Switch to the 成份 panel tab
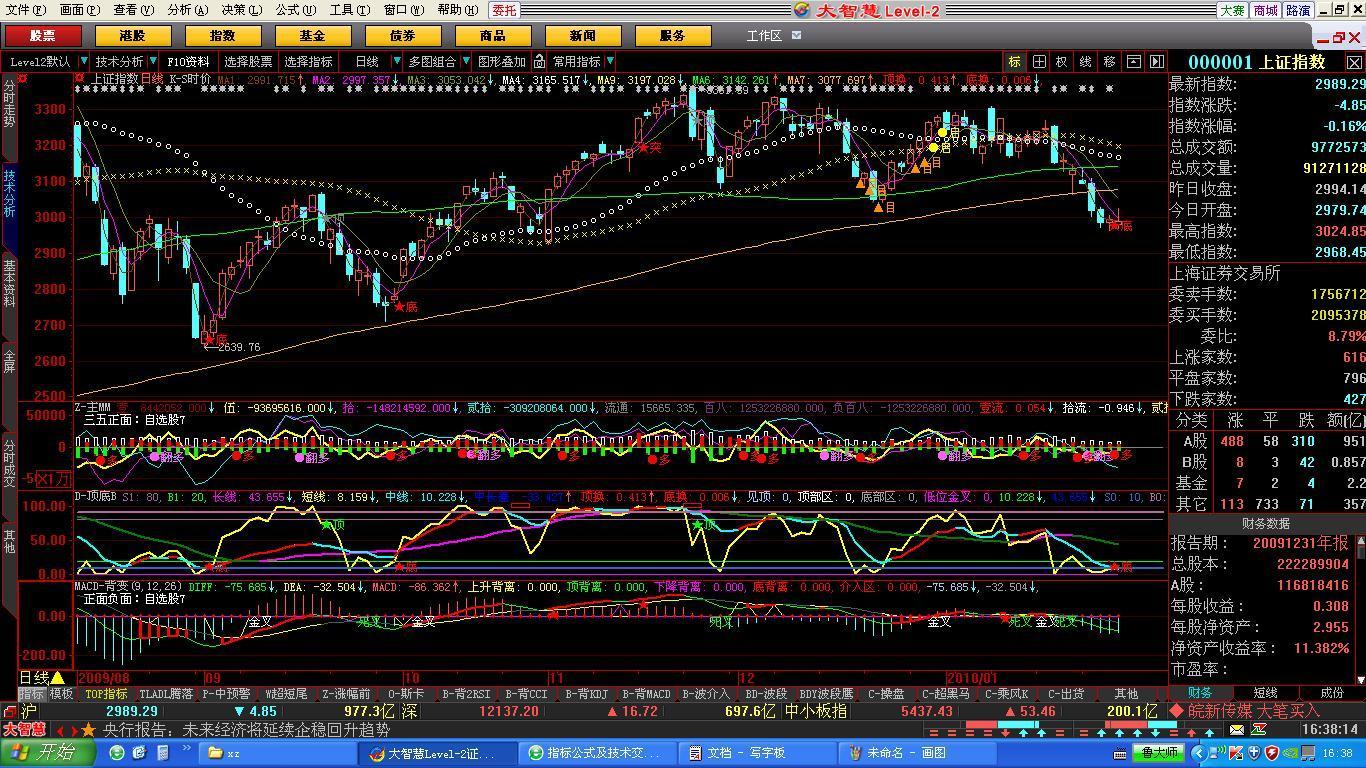This screenshot has height=768, width=1366. click(1332, 692)
